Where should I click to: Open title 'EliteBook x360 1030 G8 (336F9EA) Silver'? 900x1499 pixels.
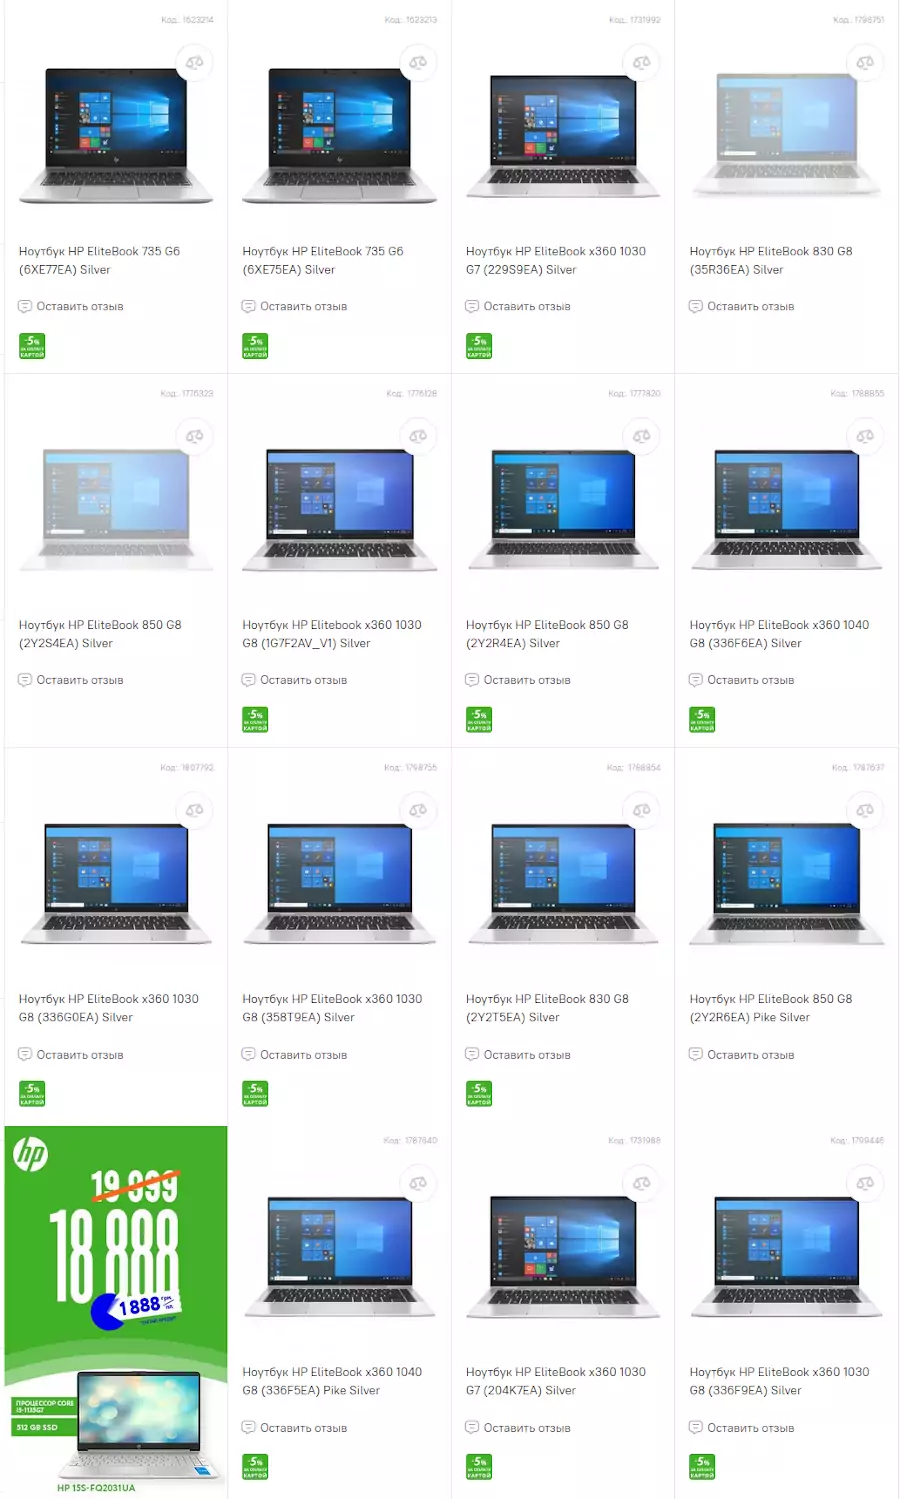(779, 1381)
